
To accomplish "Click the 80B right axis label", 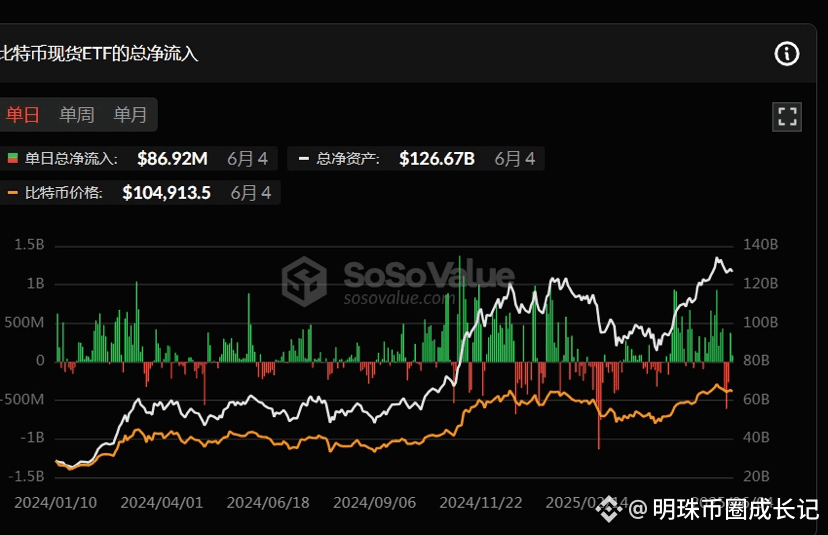I will (756, 361).
